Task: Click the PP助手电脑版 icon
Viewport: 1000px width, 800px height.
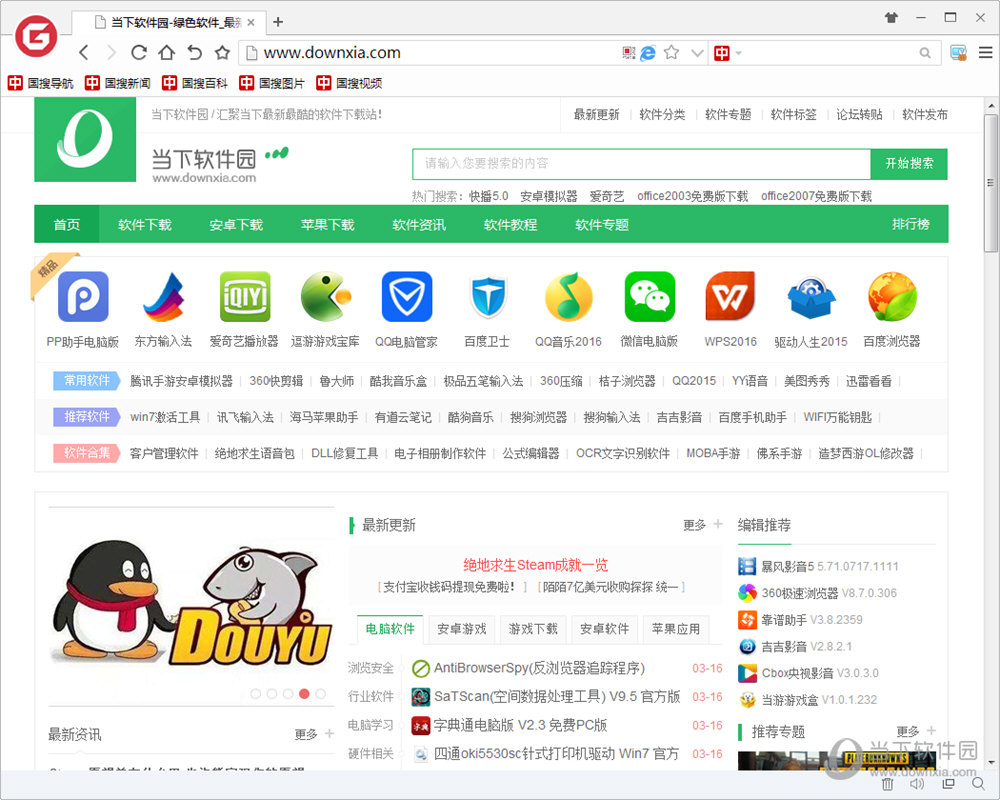Action: coord(83,297)
